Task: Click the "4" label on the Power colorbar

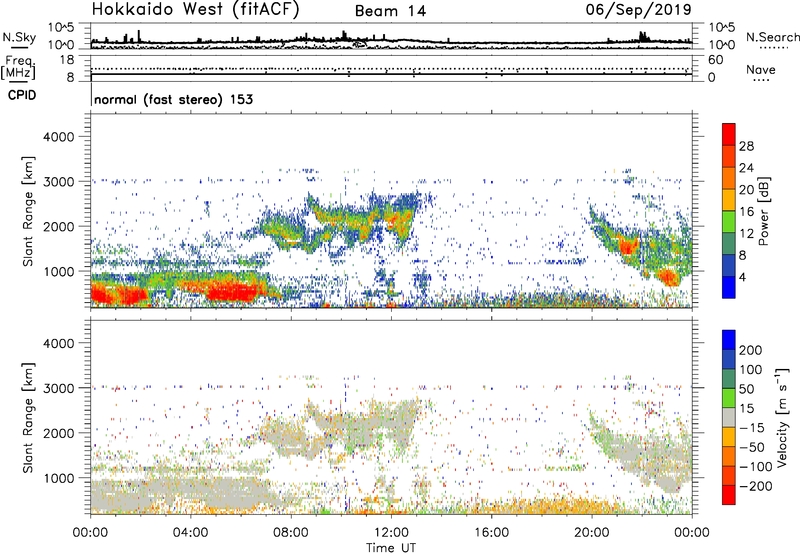Action: (x=742, y=277)
